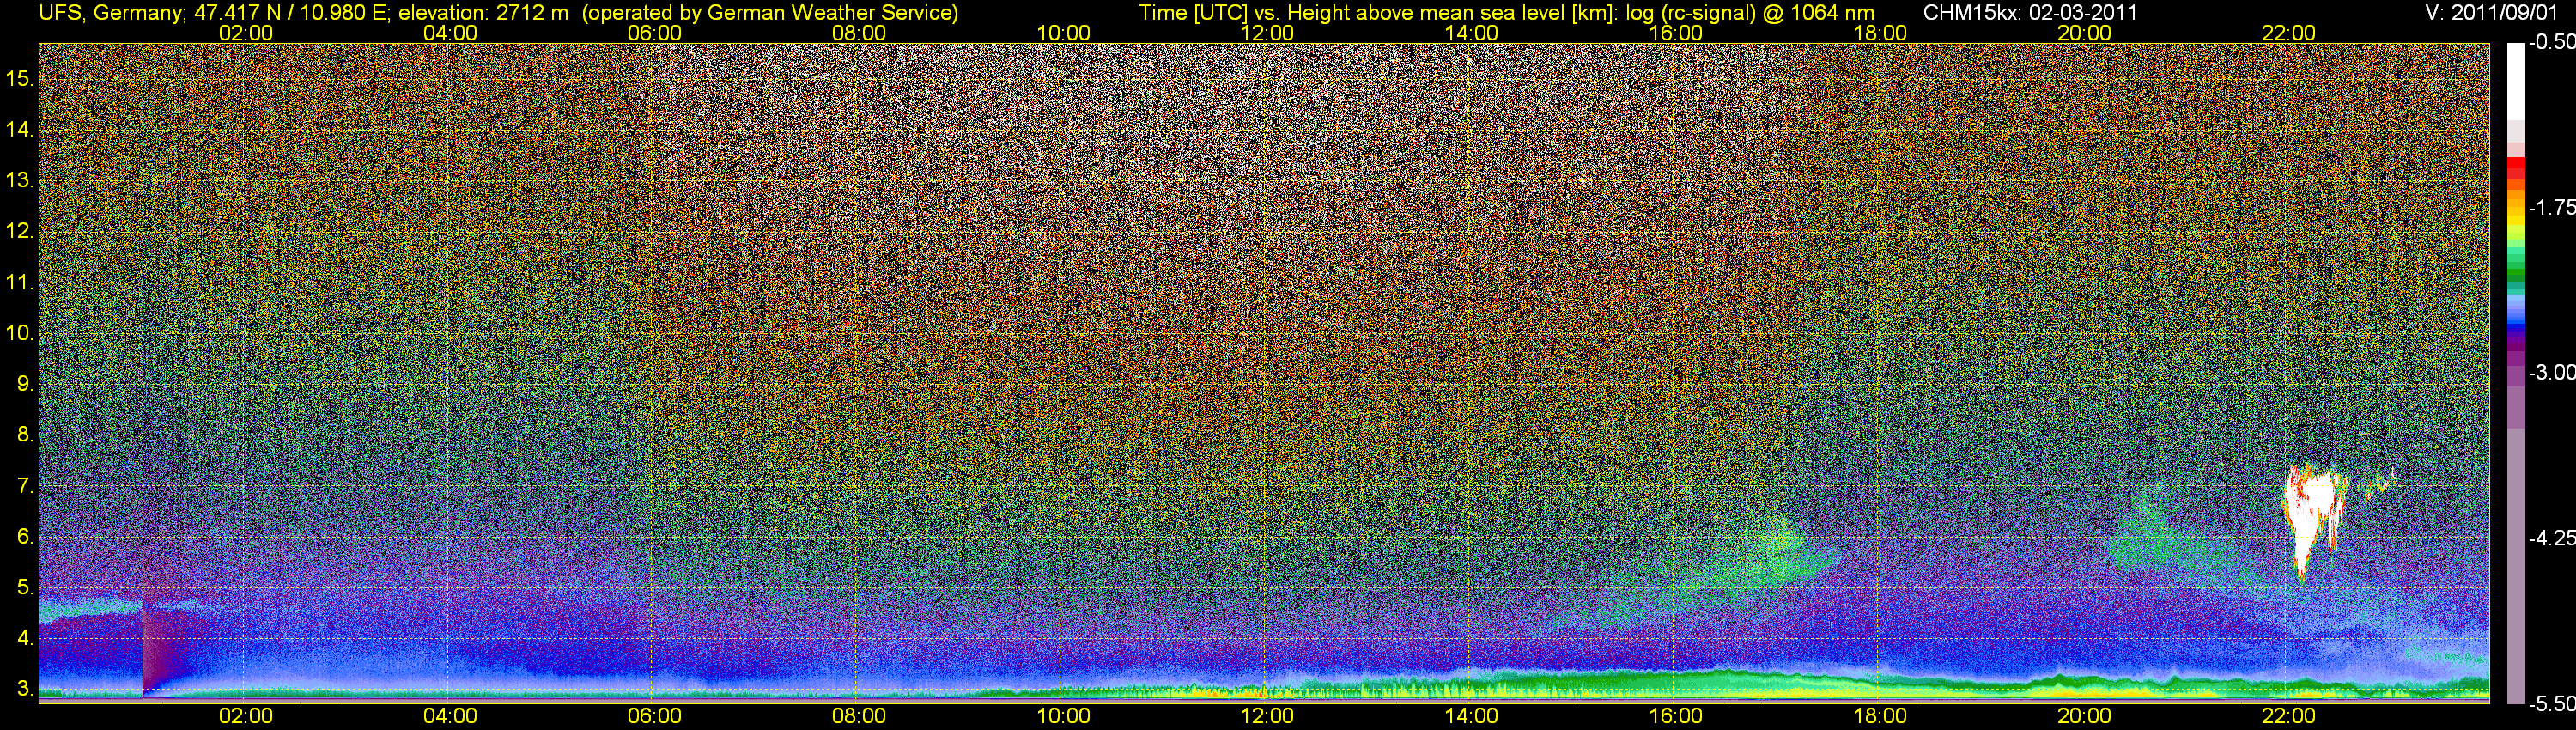Select the "operated by German Weather Service" note
Screen dimensions: 2576x730
(769, 13)
